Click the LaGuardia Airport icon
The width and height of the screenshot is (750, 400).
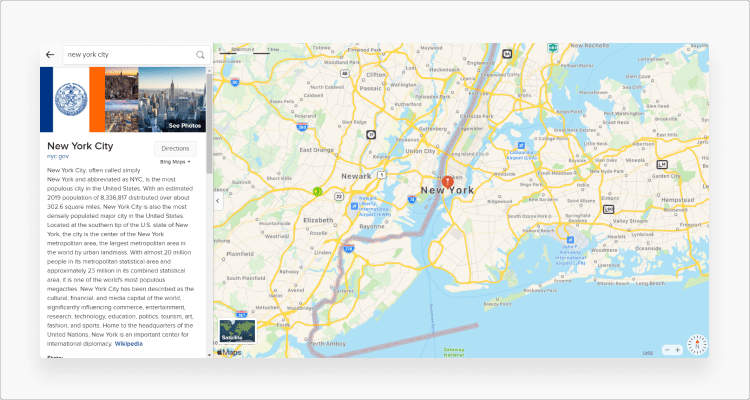tap(521, 145)
